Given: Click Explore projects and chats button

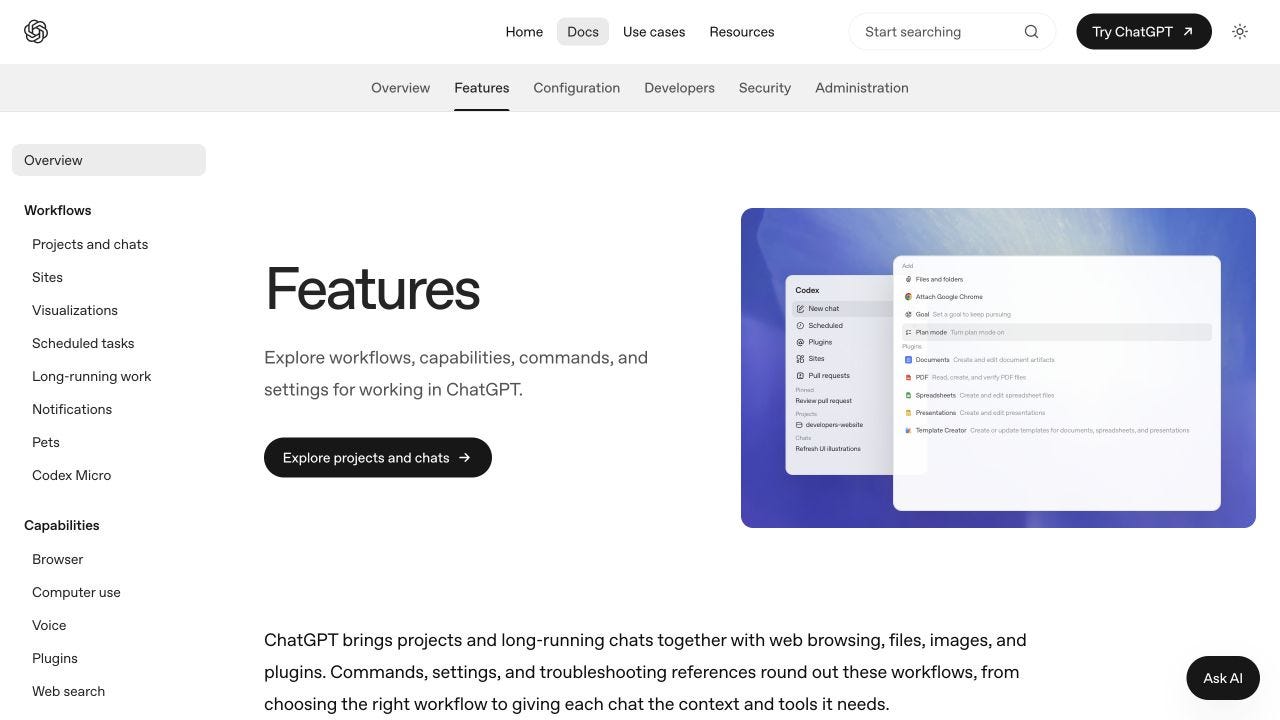Looking at the screenshot, I should click(378, 458).
